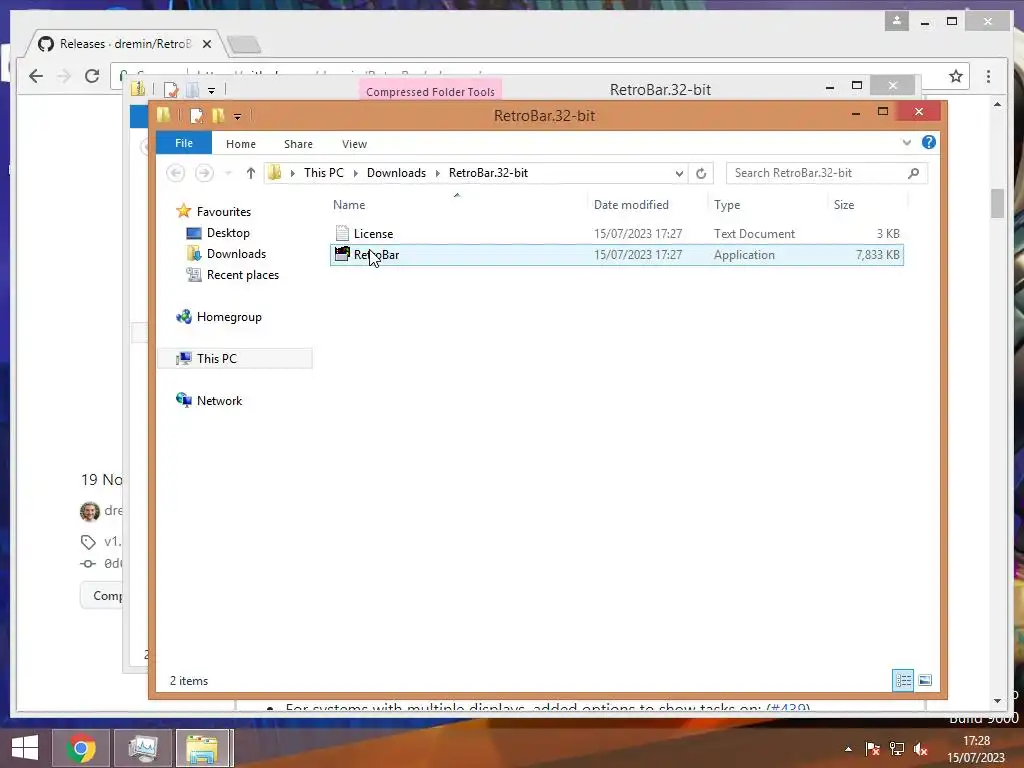Click the Explorer Help question mark icon
The height and width of the screenshot is (768, 1024).
tap(928, 142)
